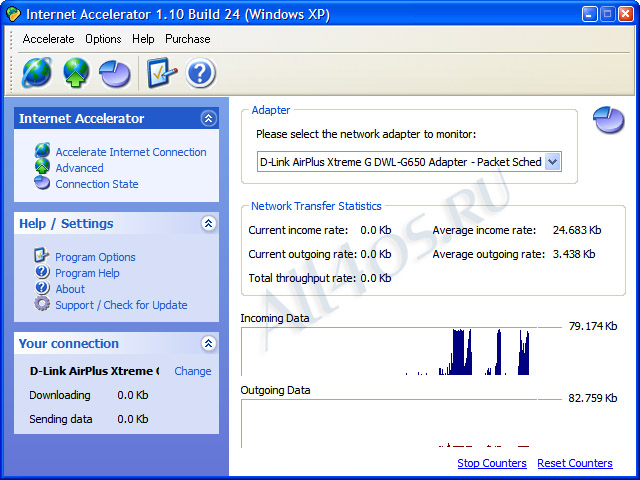
Task: Click the Total throughput rate label
Action: (302, 278)
